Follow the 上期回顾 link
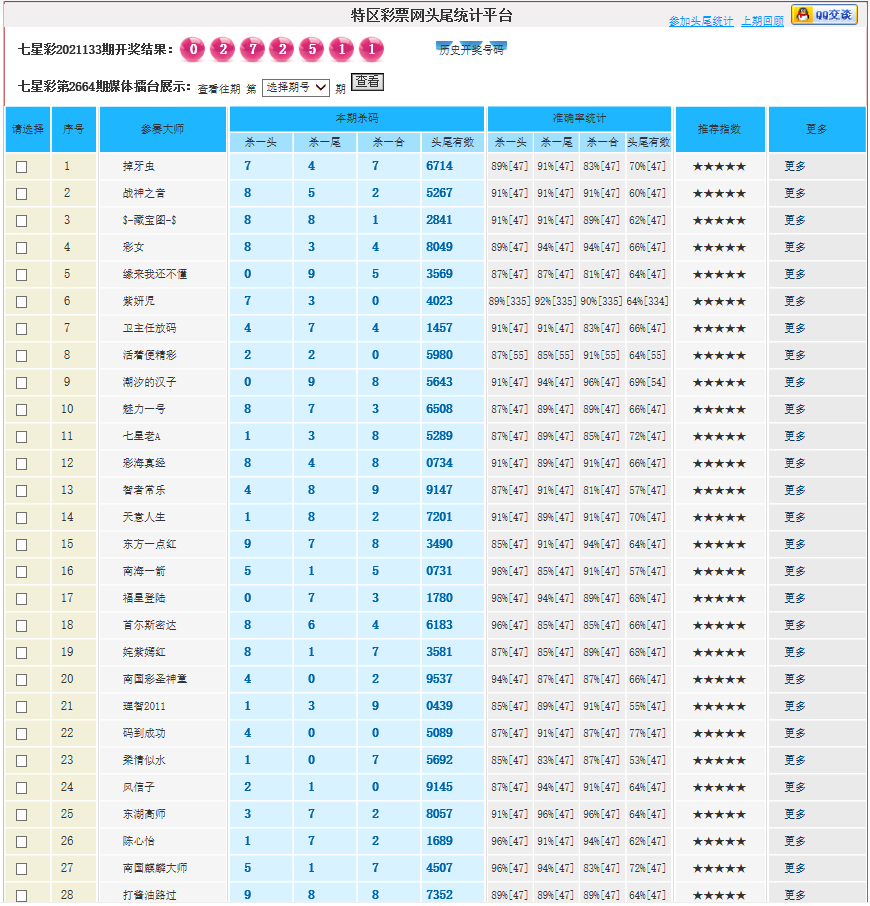 (762, 21)
